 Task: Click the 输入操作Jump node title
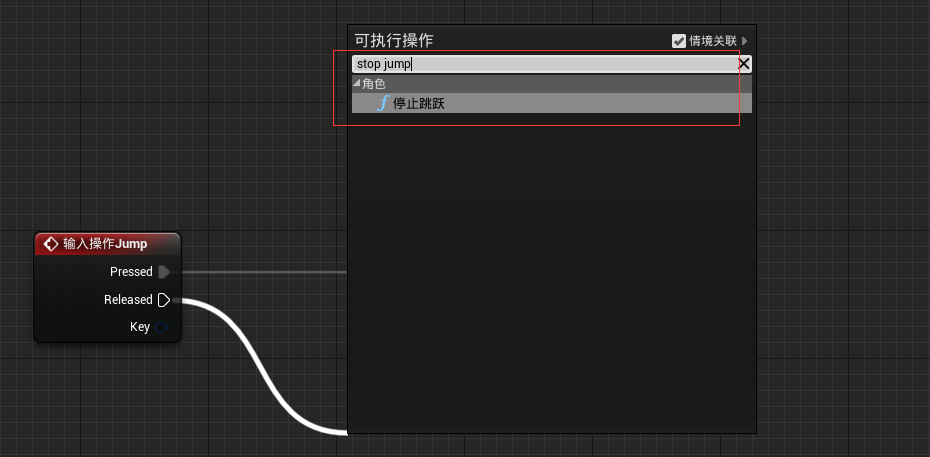click(106, 244)
